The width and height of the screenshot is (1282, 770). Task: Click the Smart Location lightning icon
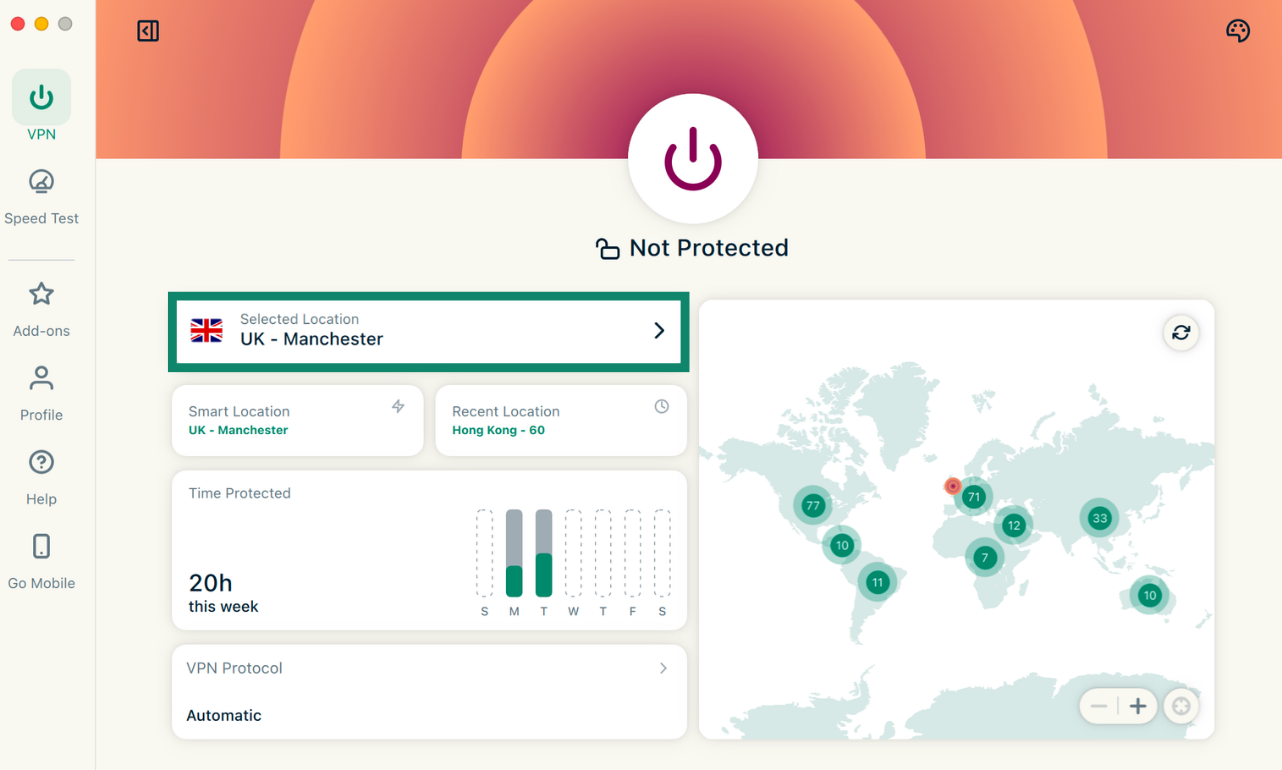point(398,406)
